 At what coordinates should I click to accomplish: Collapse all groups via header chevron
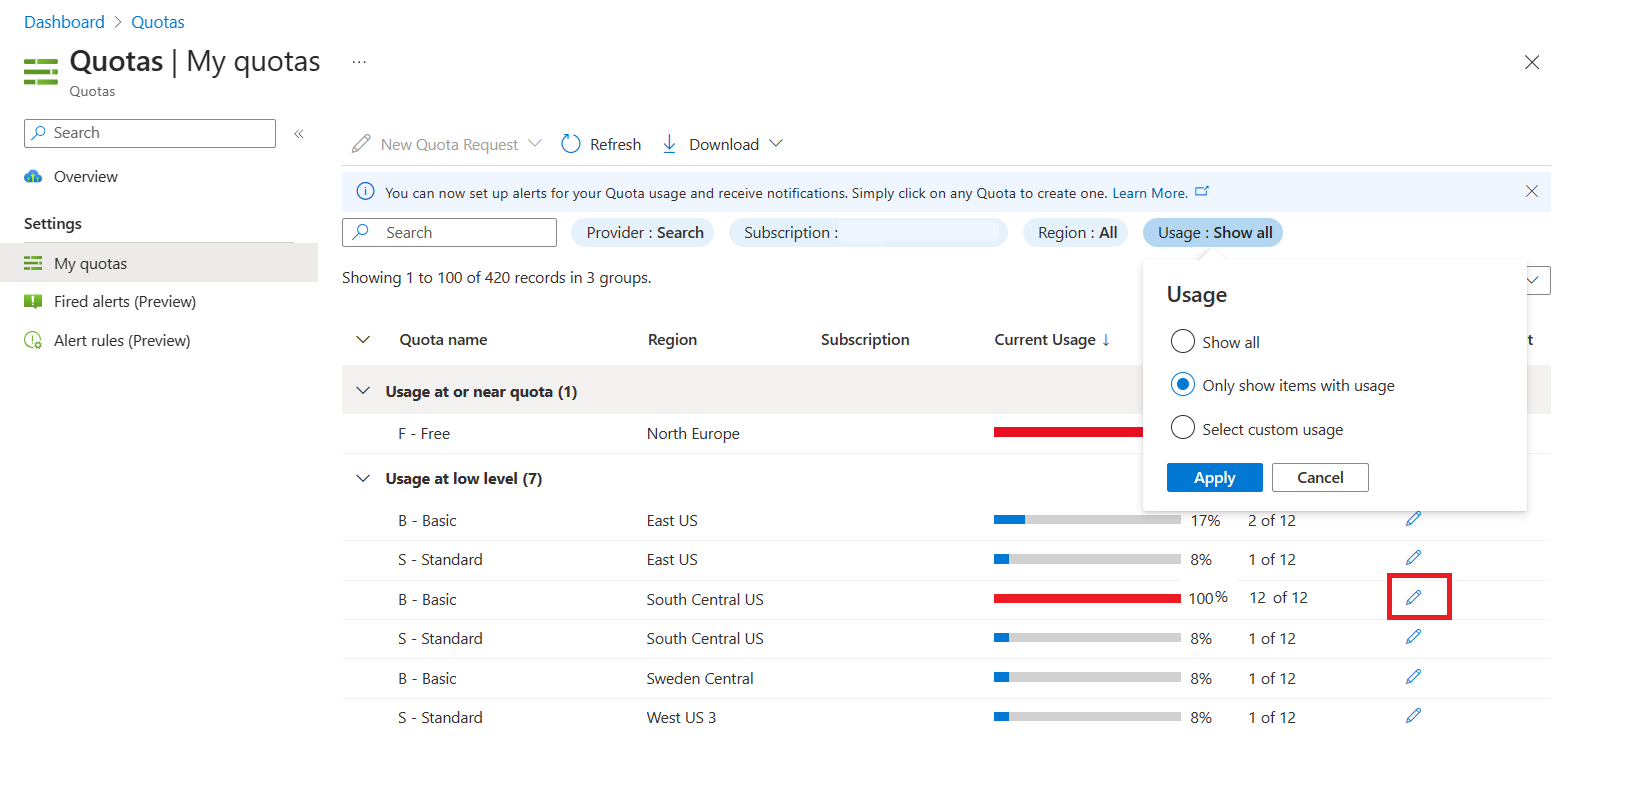(x=363, y=340)
